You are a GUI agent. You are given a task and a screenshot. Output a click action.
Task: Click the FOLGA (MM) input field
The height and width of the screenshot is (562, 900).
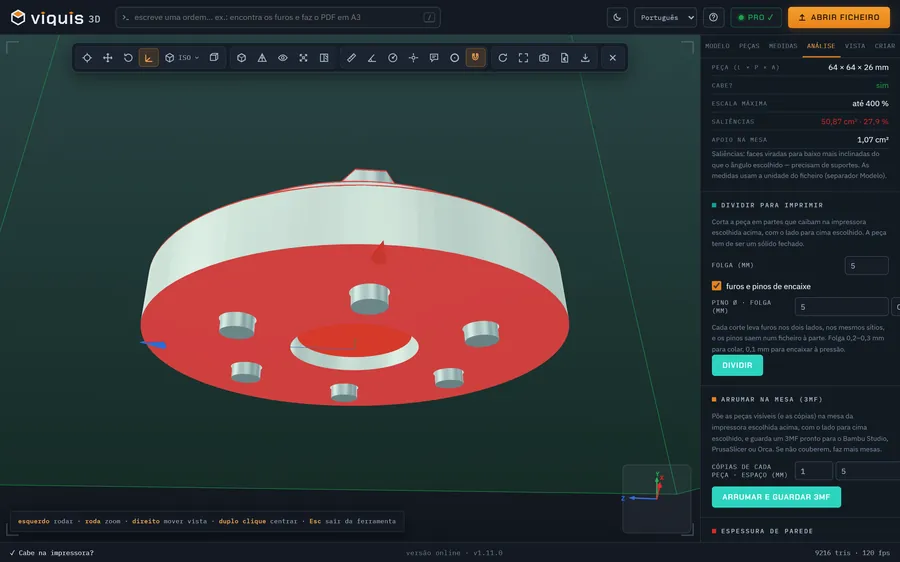[866, 266]
